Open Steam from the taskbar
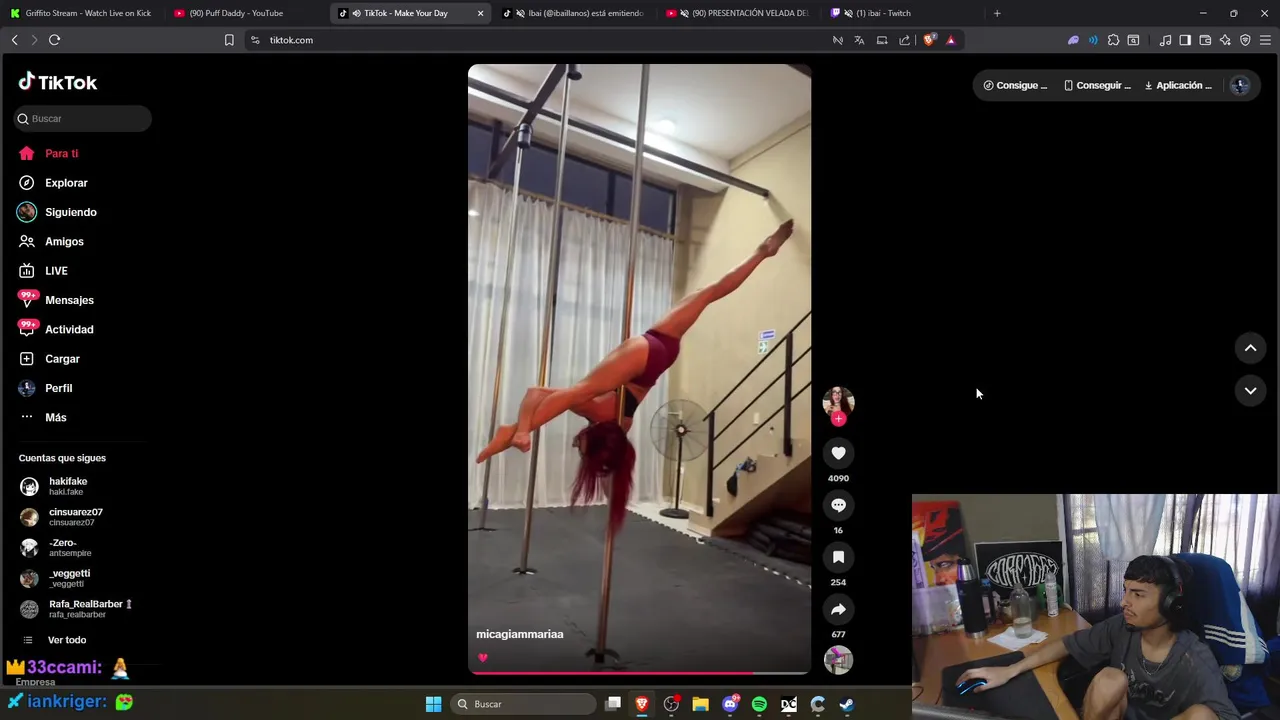This screenshot has width=1280, height=720. 846,704
